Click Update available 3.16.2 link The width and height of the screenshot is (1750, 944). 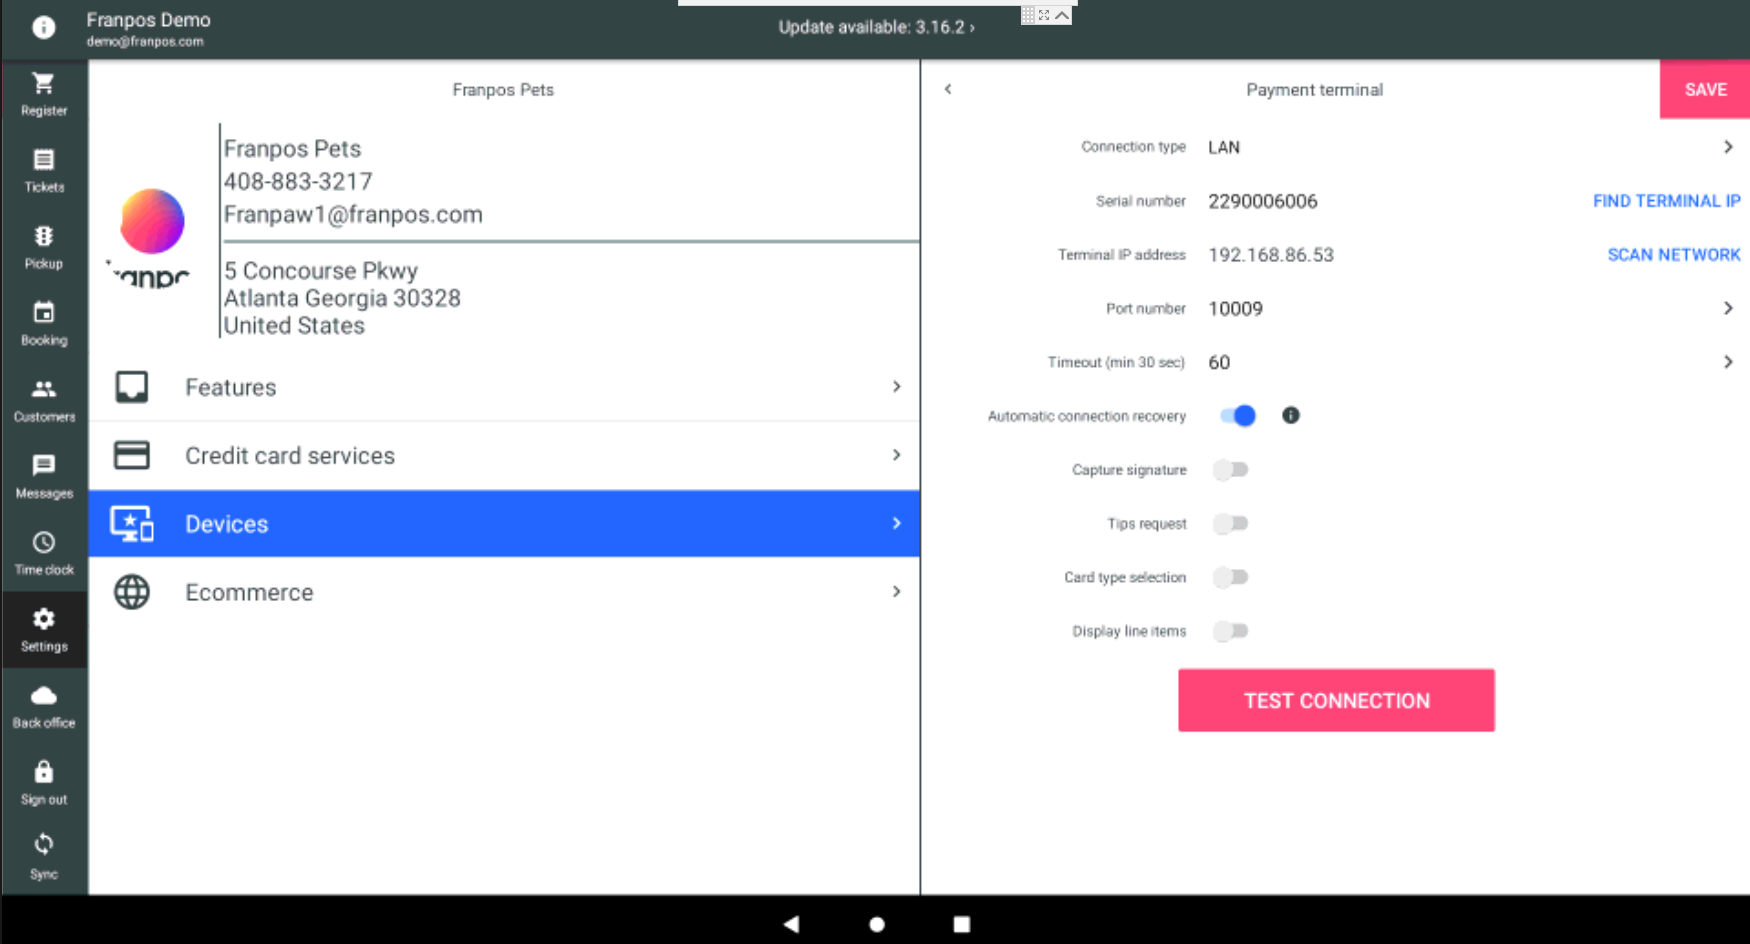[876, 27]
